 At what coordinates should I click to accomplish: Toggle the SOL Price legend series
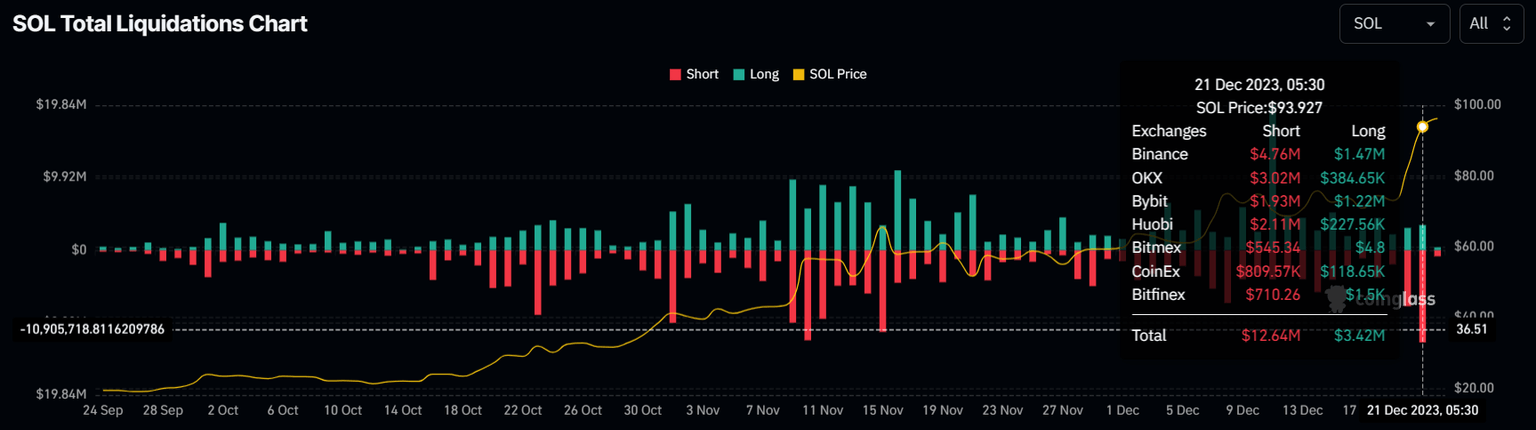(x=829, y=74)
